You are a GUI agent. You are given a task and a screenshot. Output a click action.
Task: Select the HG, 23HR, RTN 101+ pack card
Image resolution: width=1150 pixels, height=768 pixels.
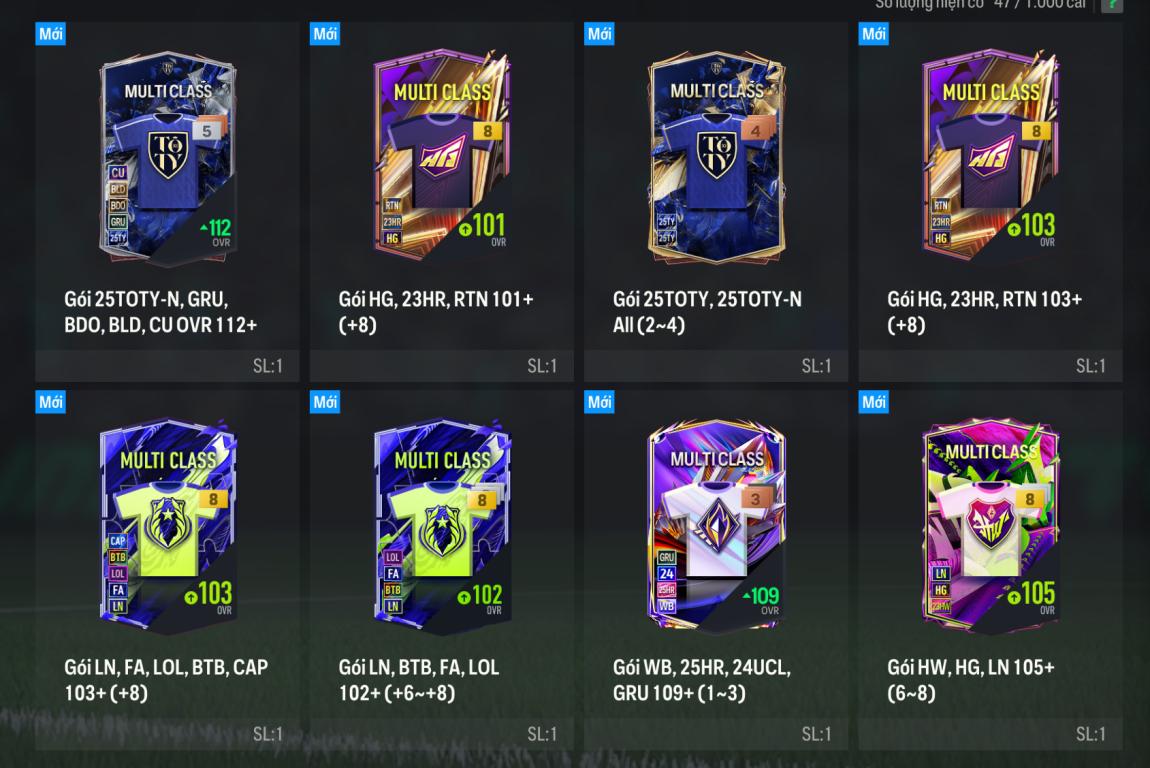442,202
